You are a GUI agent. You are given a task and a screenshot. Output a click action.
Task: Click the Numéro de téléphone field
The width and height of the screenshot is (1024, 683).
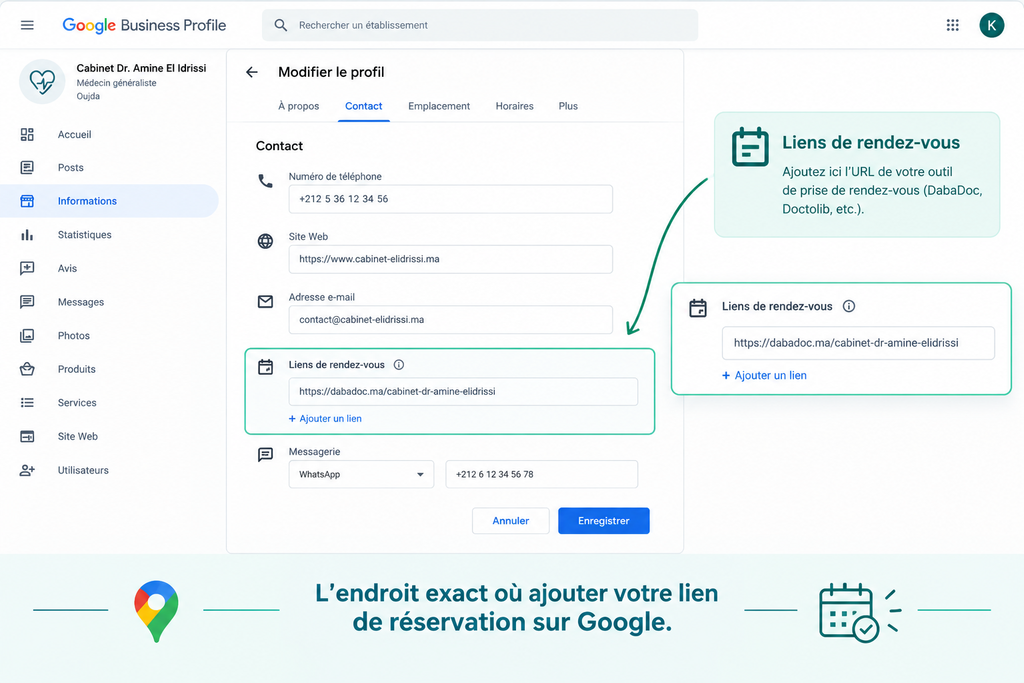[x=451, y=199]
